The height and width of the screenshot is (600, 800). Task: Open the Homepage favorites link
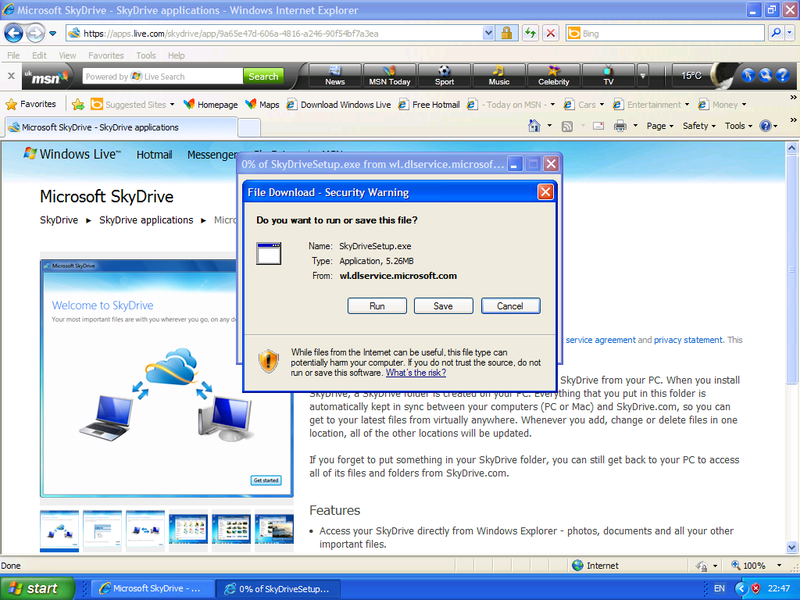coord(210,105)
